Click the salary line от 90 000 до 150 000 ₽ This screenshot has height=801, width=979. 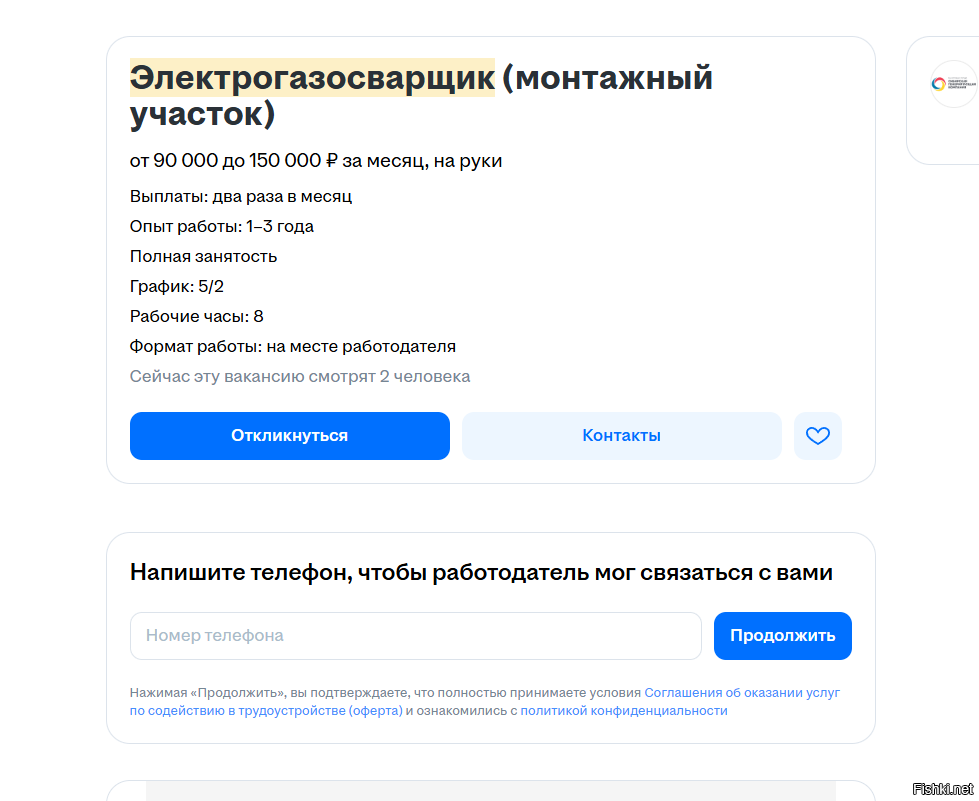(x=316, y=160)
